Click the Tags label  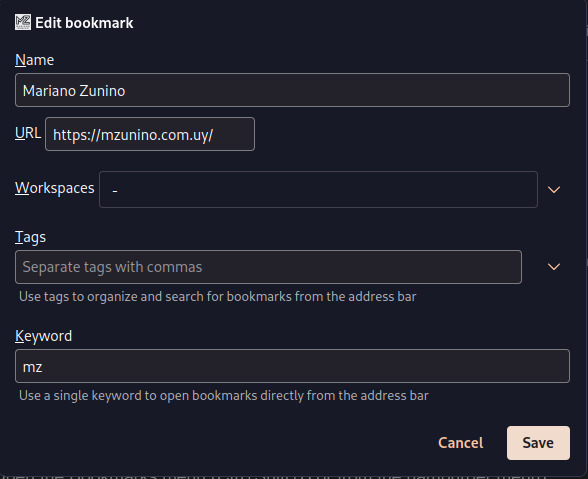(30, 237)
